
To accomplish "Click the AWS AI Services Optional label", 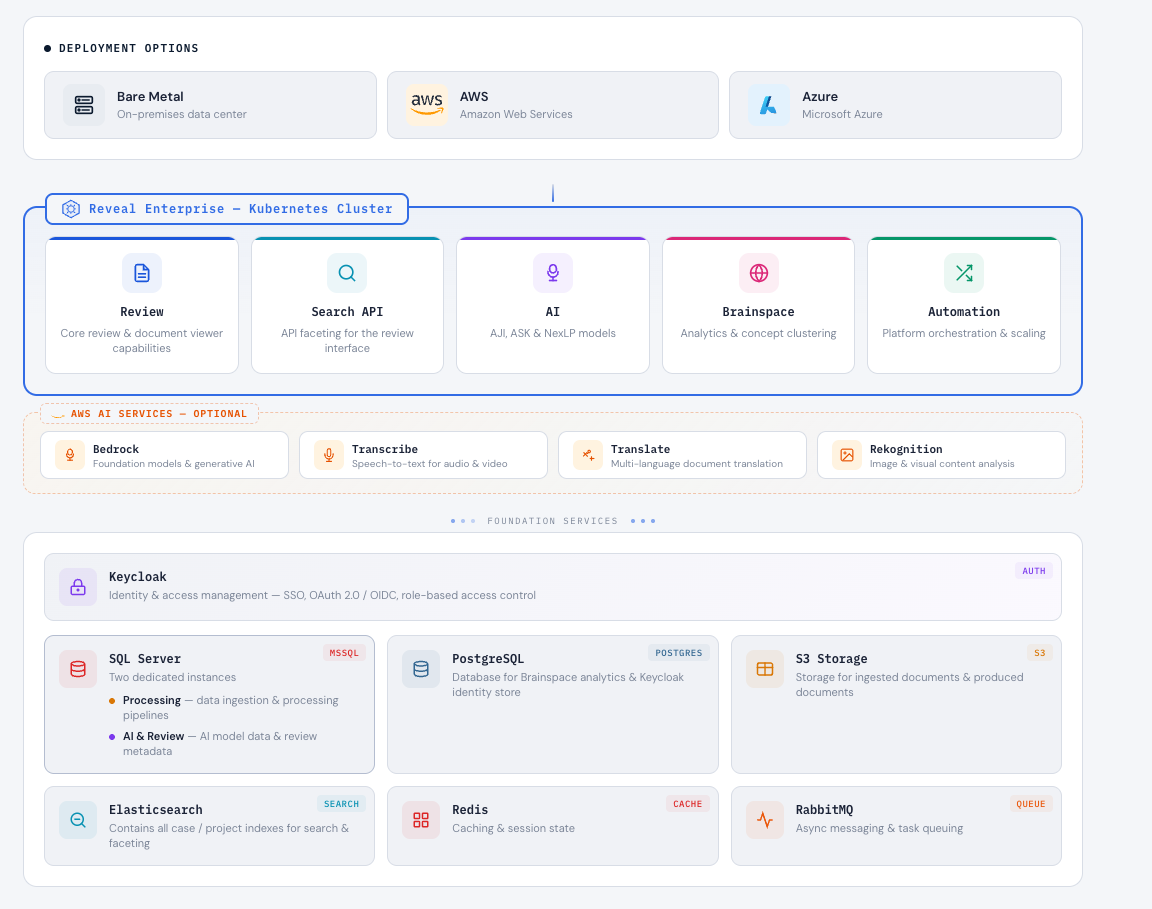I will [150, 414].
